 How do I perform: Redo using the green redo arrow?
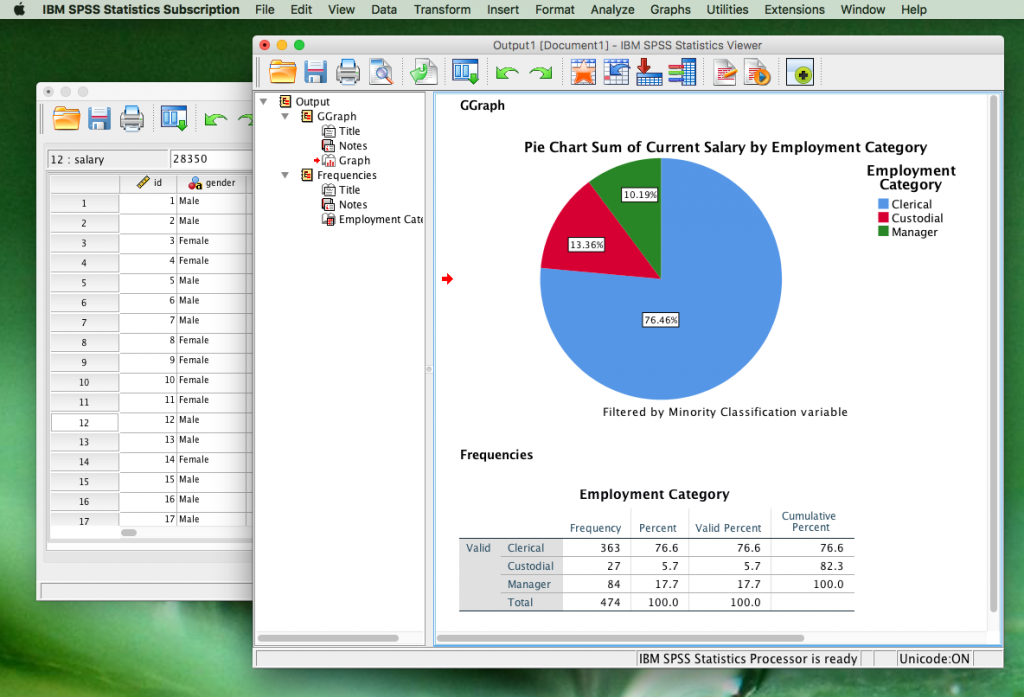click(539, 71)
